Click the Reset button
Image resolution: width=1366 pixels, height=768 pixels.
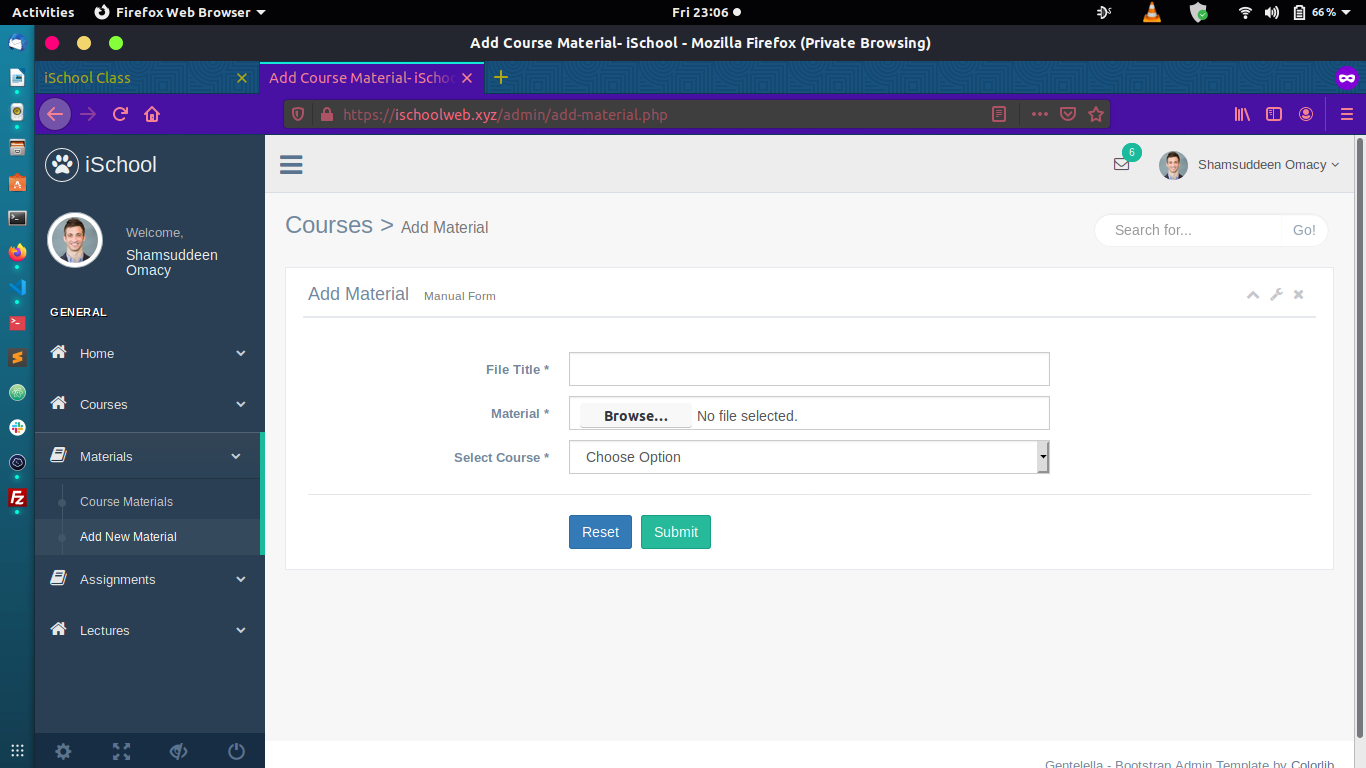[x=600, y=532]
